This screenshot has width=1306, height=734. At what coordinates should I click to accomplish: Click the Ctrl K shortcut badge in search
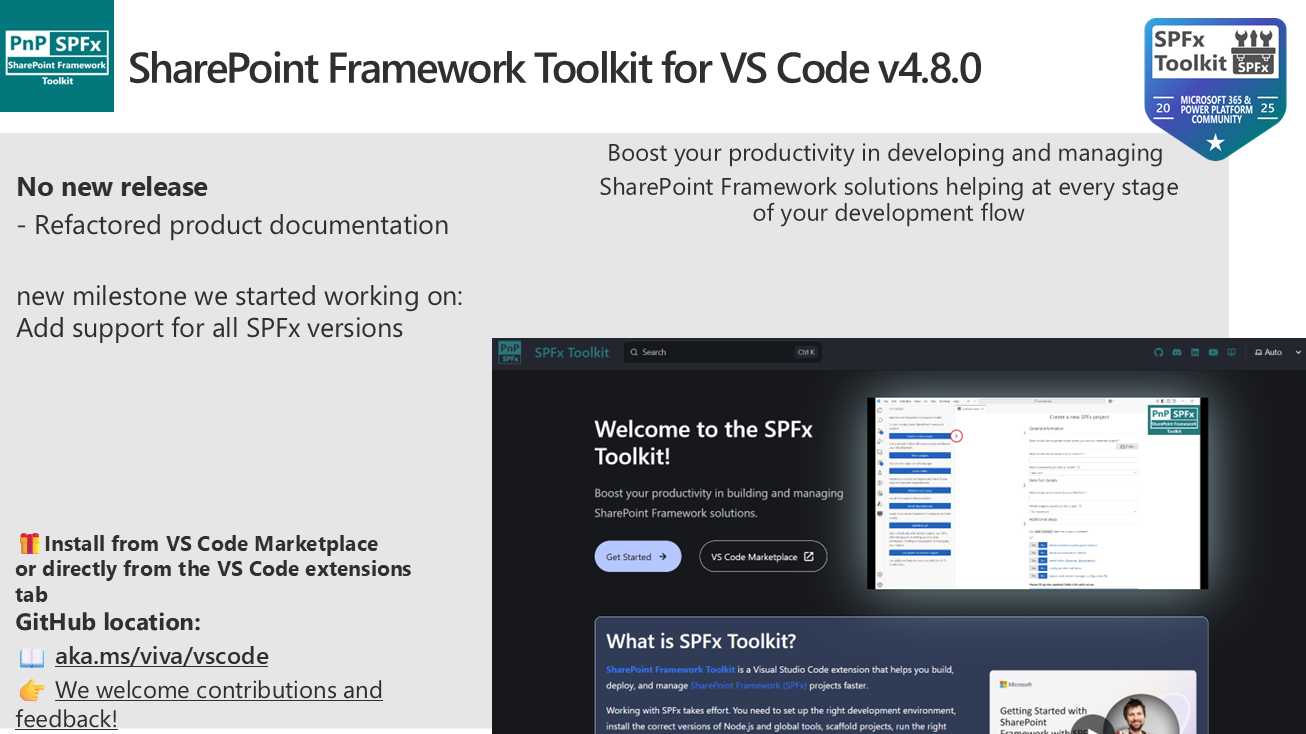coord(806,352)
